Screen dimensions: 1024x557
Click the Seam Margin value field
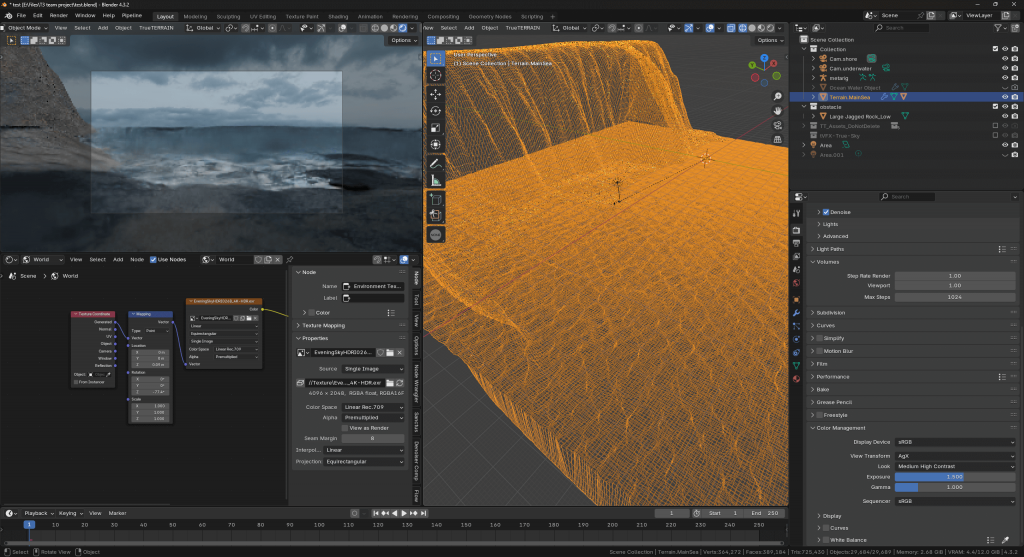click(372, 438)
